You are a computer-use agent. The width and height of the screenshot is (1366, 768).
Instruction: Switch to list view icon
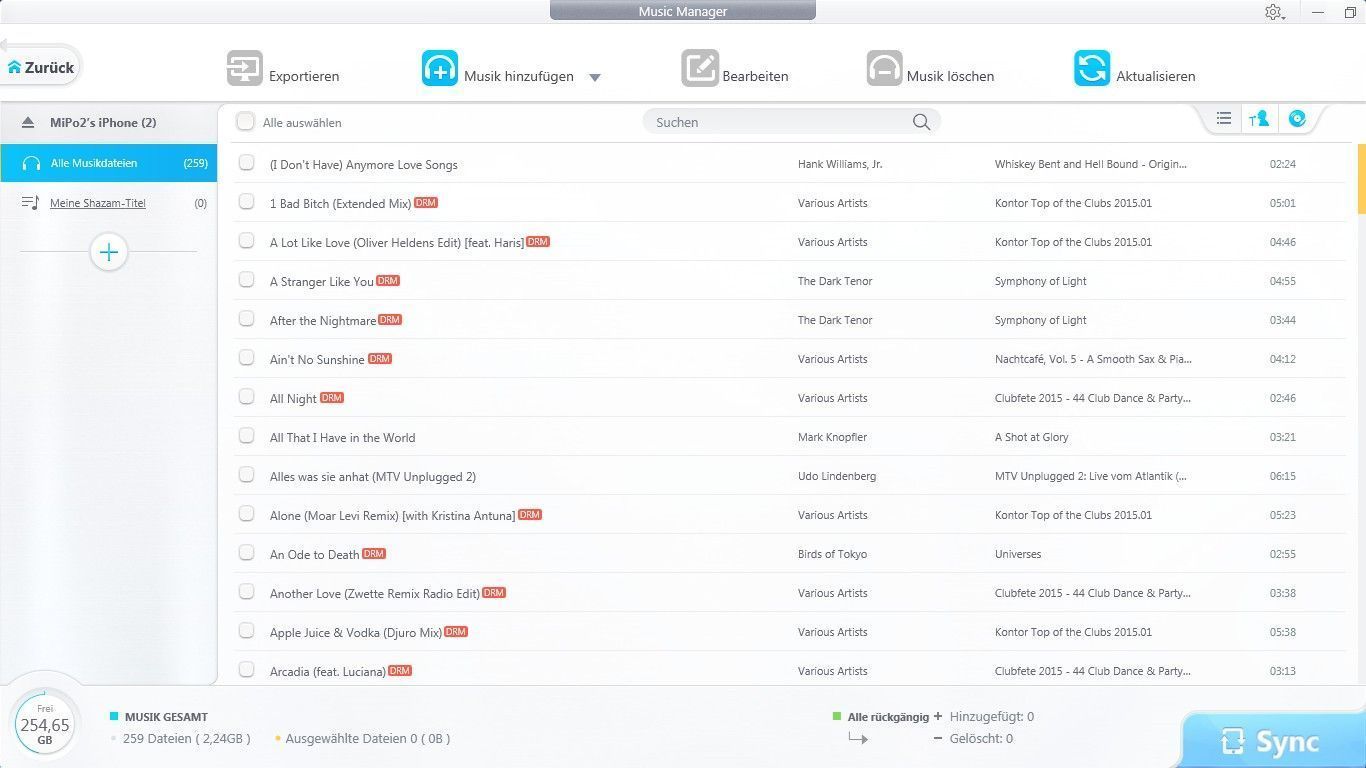coord(1223,119)
